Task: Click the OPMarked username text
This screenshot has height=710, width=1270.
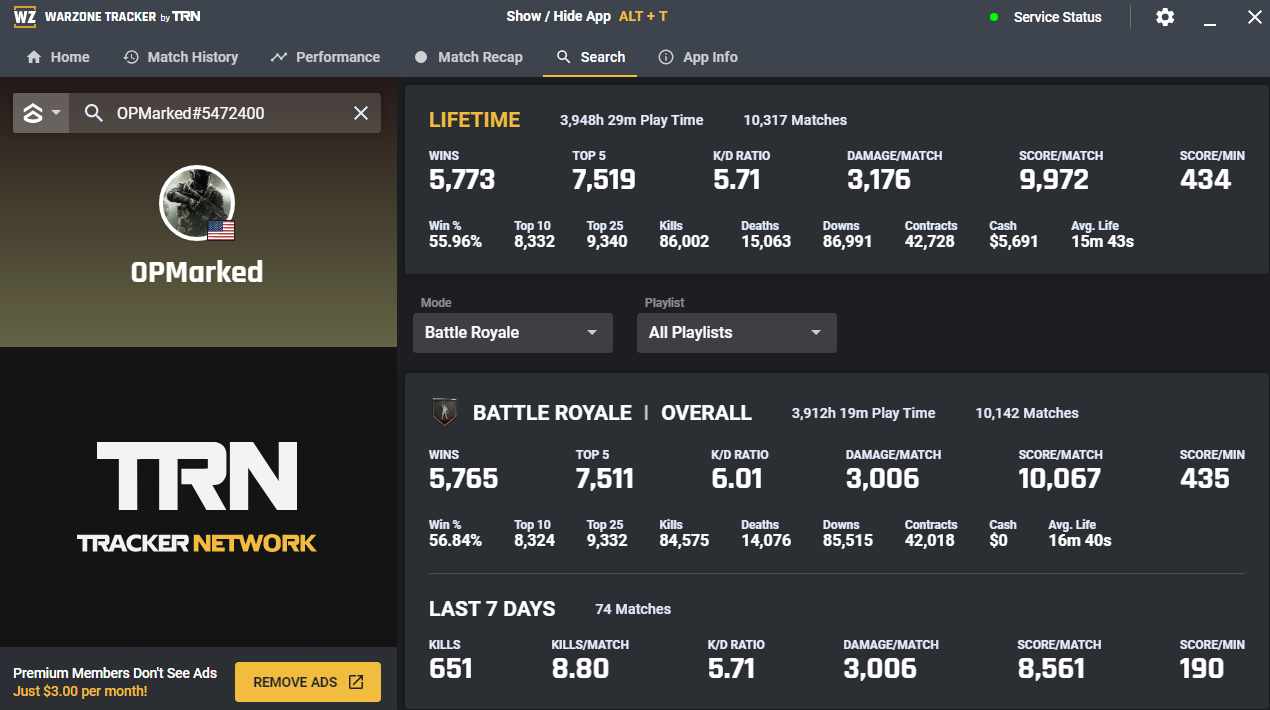Action: [x=197, y=272]
